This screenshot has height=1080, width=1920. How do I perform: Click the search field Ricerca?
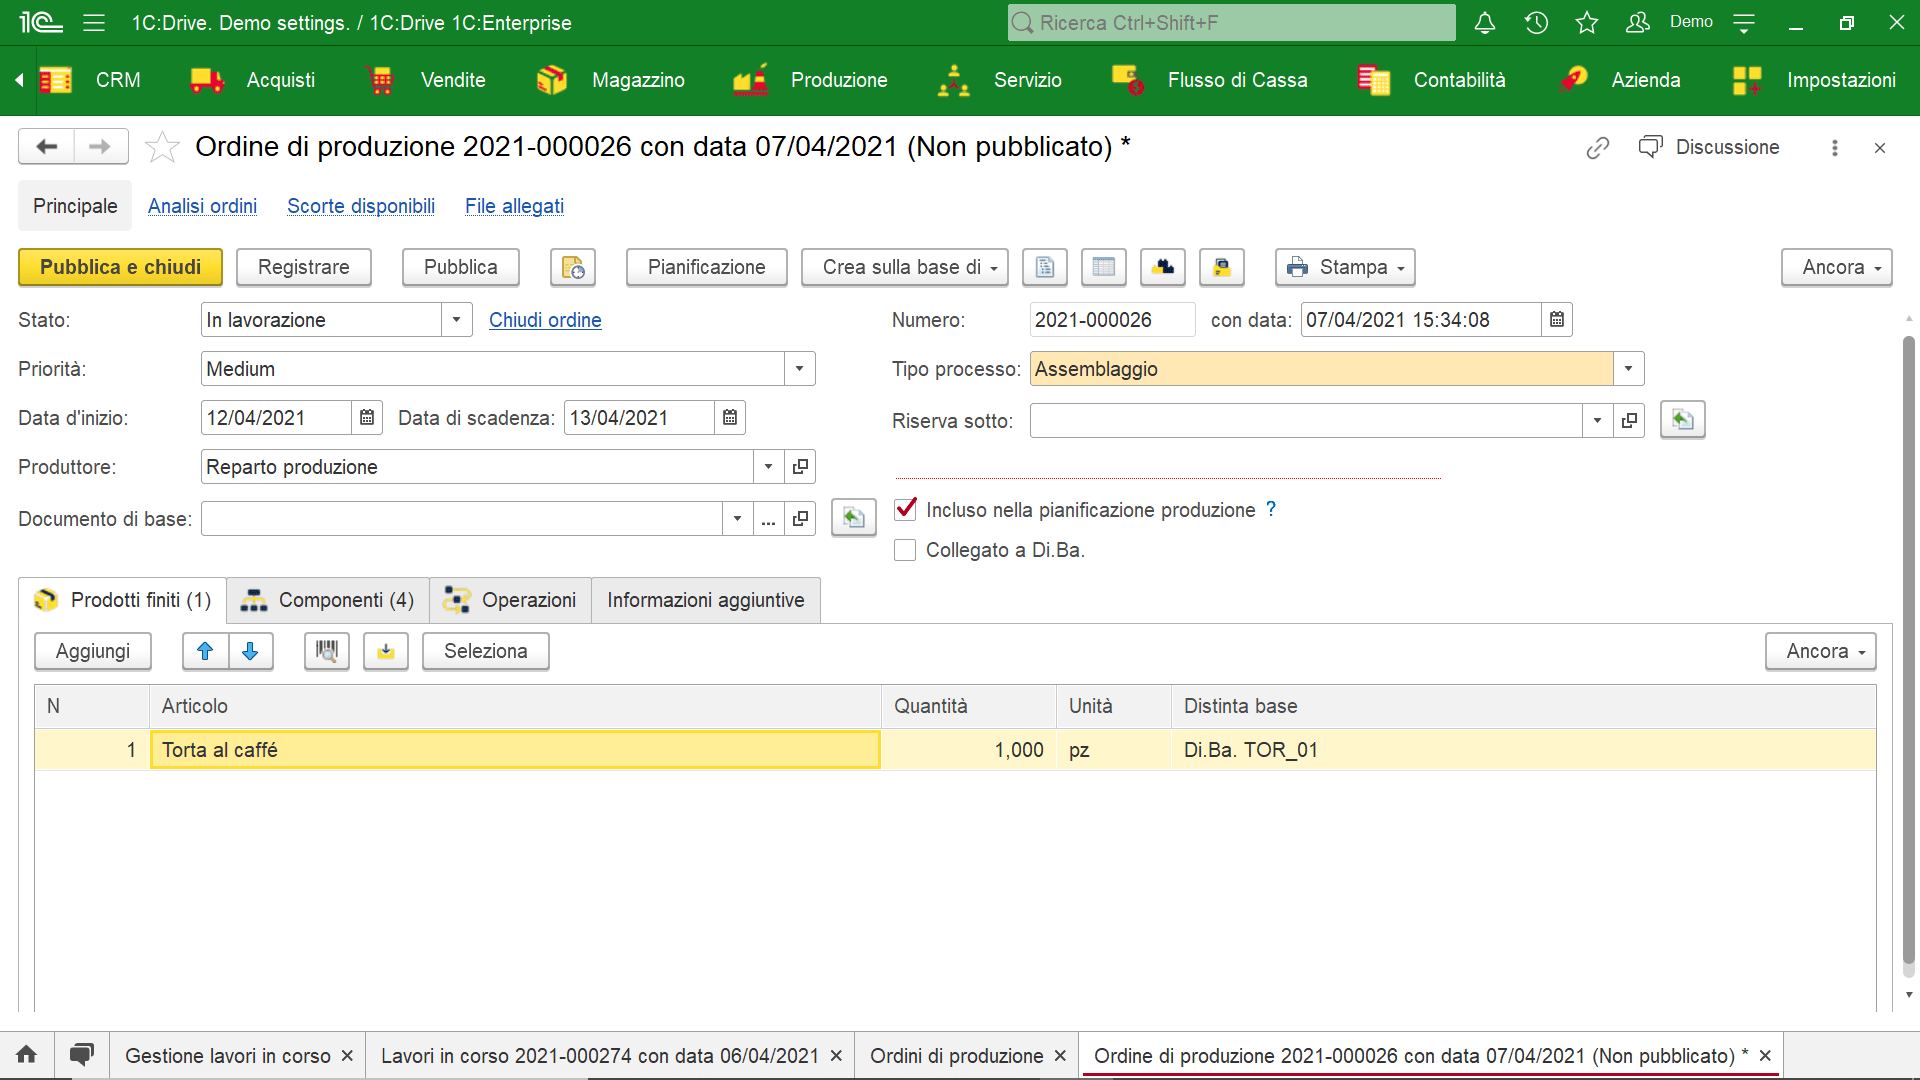[x=1232, y=23]
